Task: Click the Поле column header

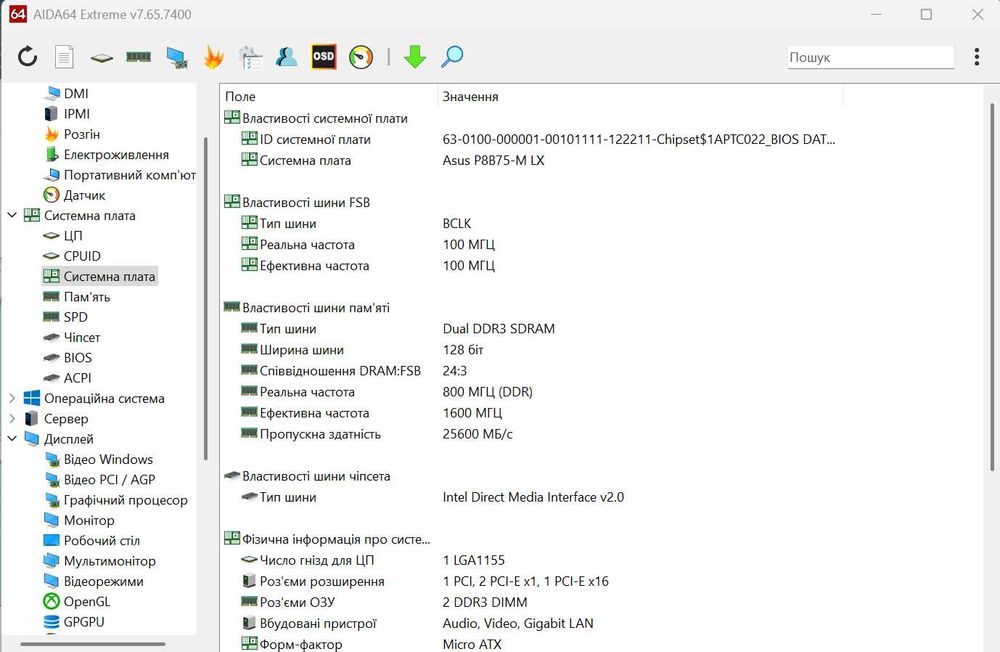Action: point(329,96)
